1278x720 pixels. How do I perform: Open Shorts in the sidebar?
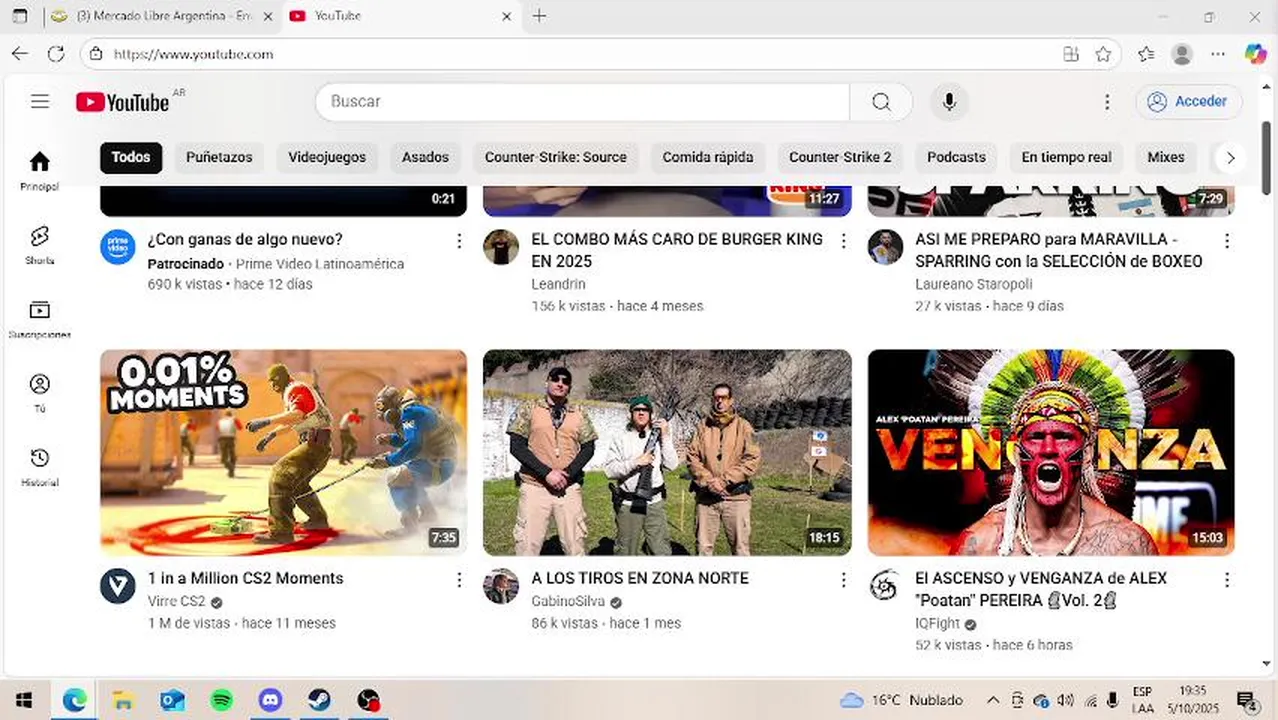pyautogui.click(x=40, y=244)
